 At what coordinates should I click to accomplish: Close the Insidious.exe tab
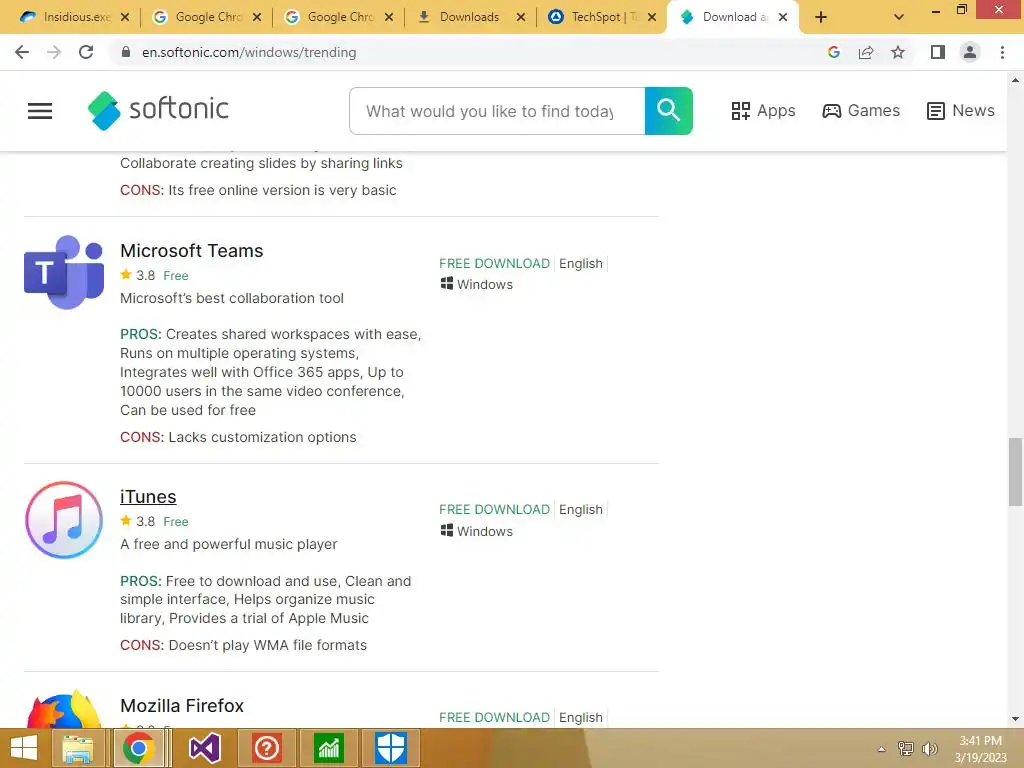pos(125,17)
